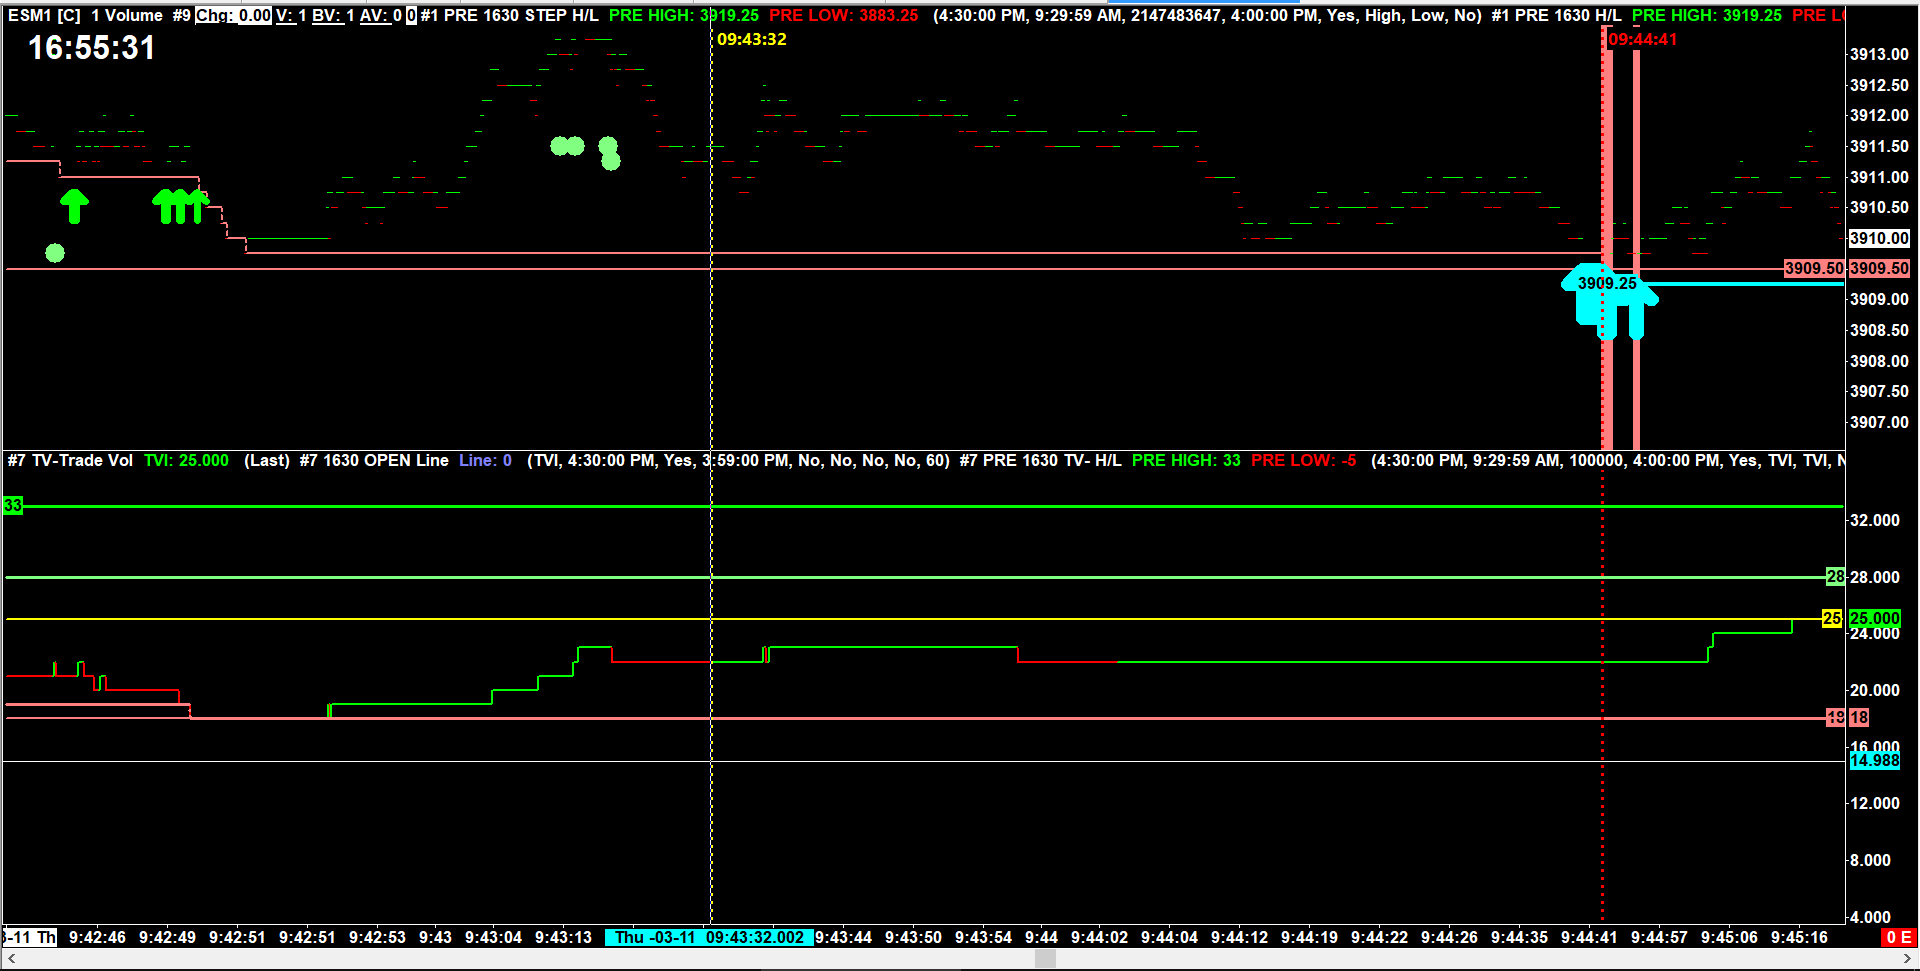1920x971 pixels.
Task: Click the 12.000 value on lower scale
Action: click(1874, 803)
